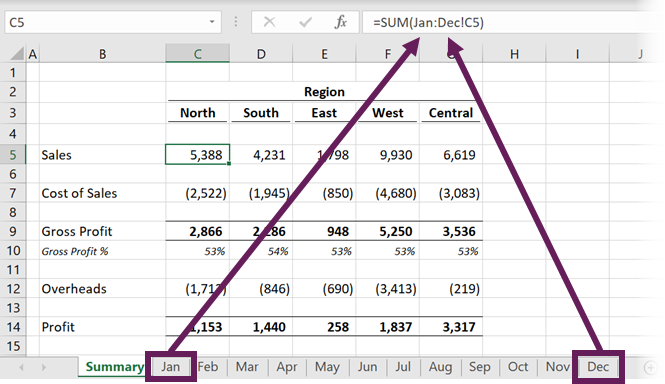The height and width of the screenshot is (384, 665).
Task: Click the Cost of Sales row label
Action: pos(79,193)
